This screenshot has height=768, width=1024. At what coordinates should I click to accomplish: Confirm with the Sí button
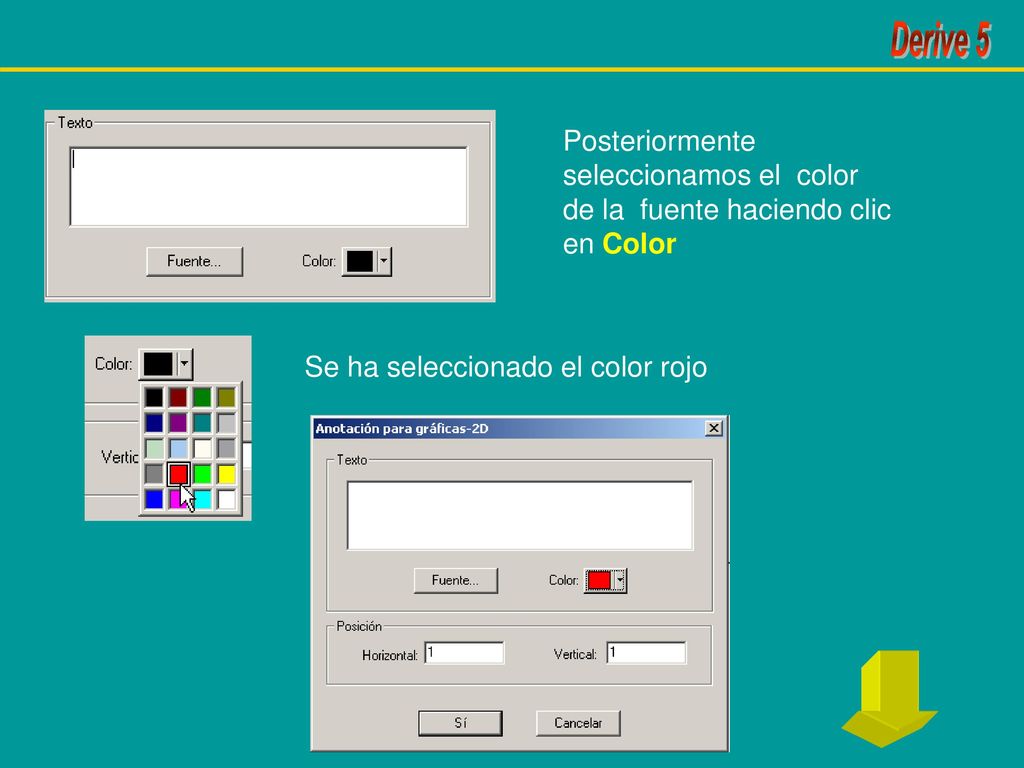(460, 723)
